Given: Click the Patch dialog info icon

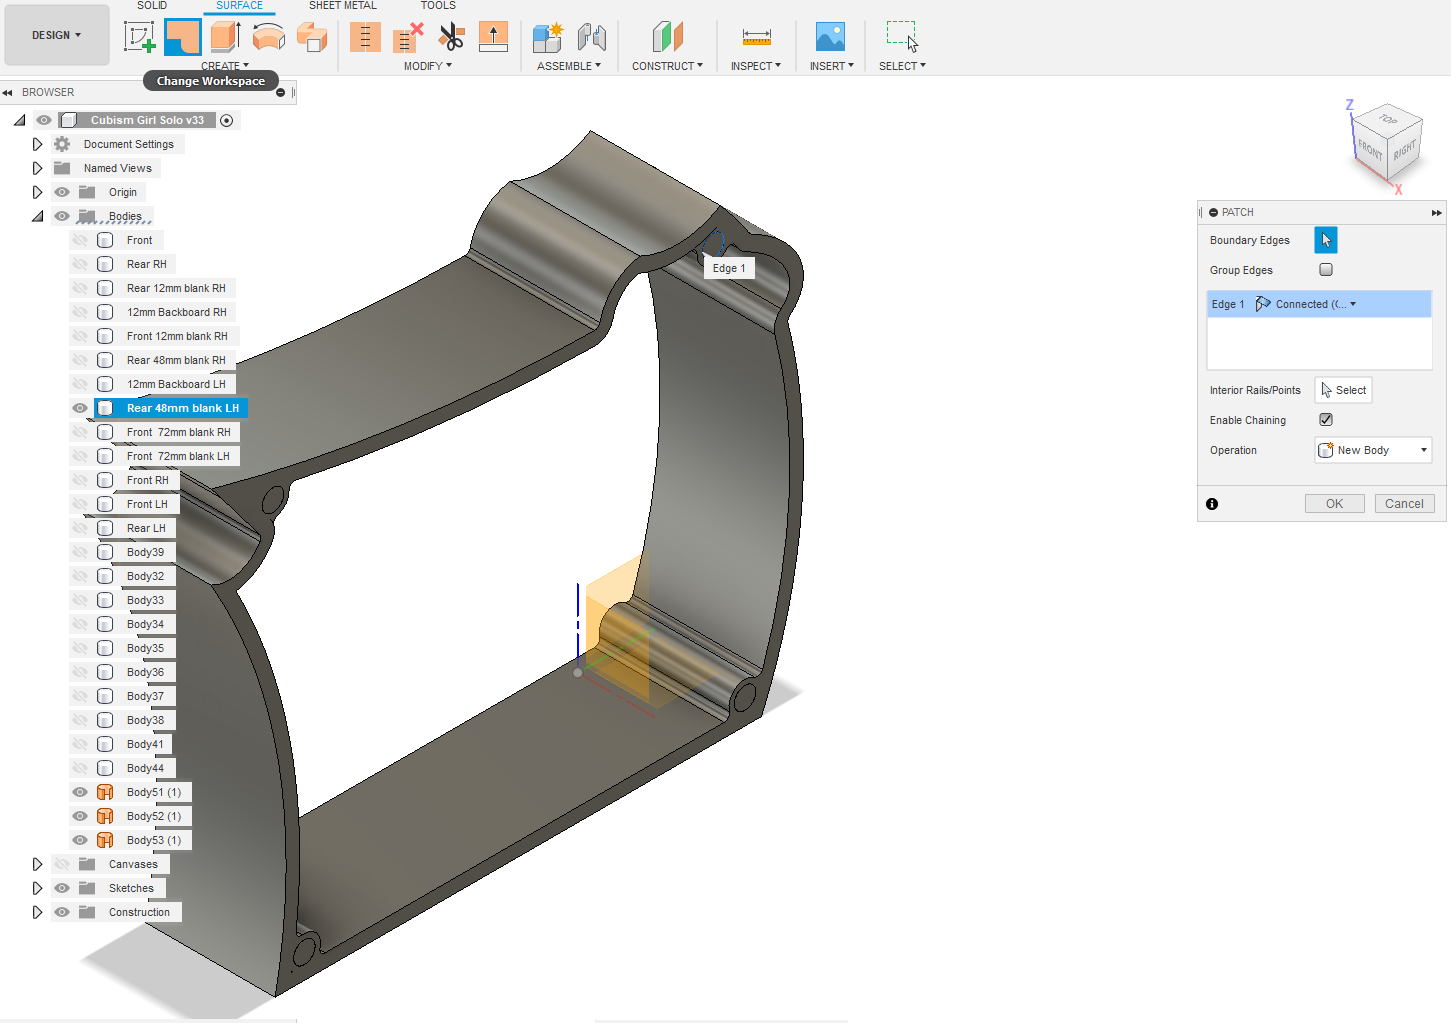Looking at the screenshot, I should pyautogui.click(x=1212, y=504).
